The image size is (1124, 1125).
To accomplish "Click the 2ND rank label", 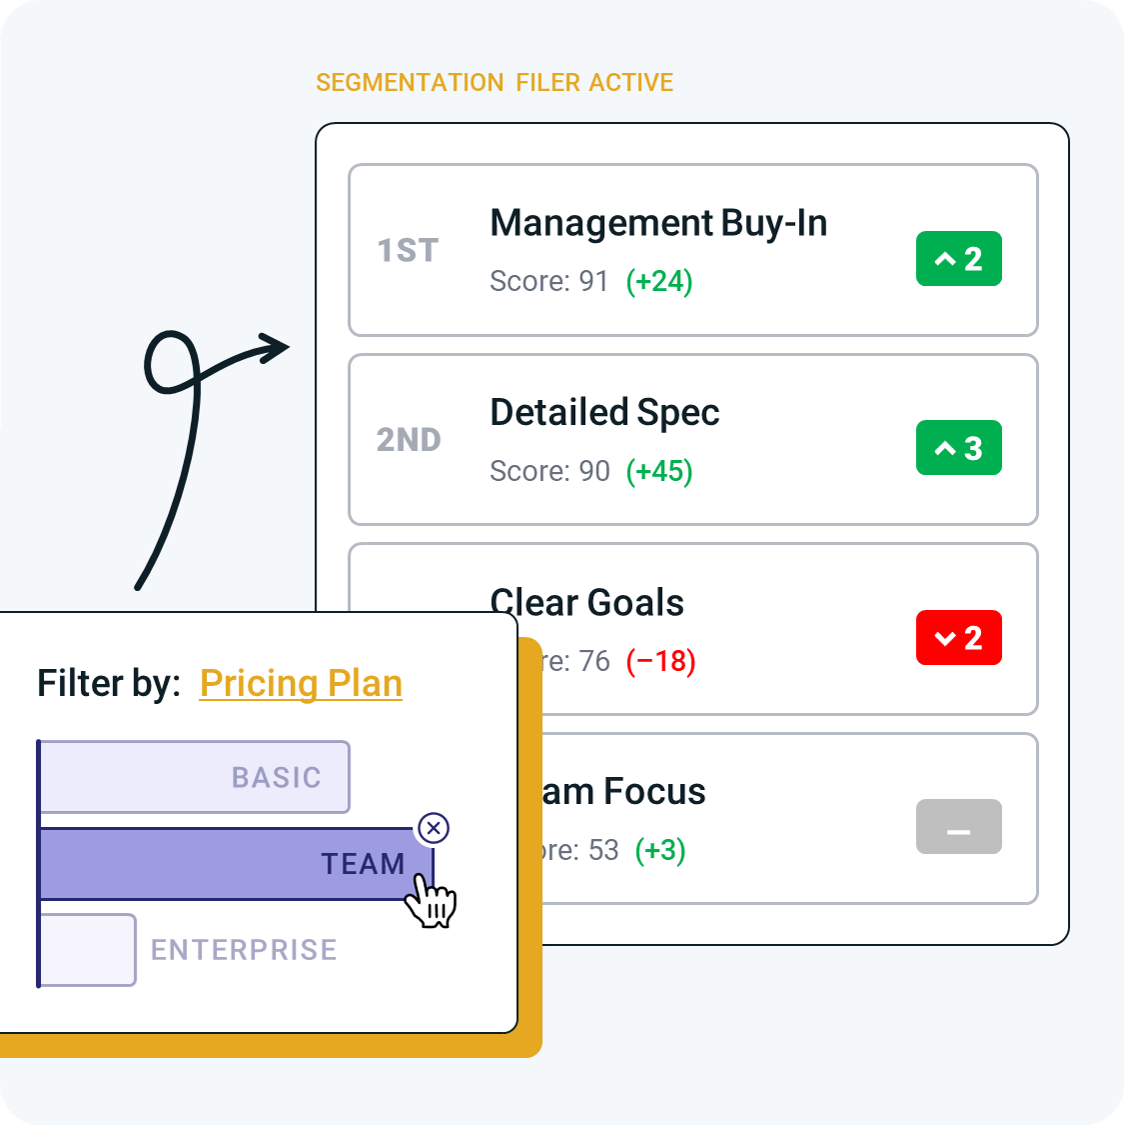I will [409, 440].
